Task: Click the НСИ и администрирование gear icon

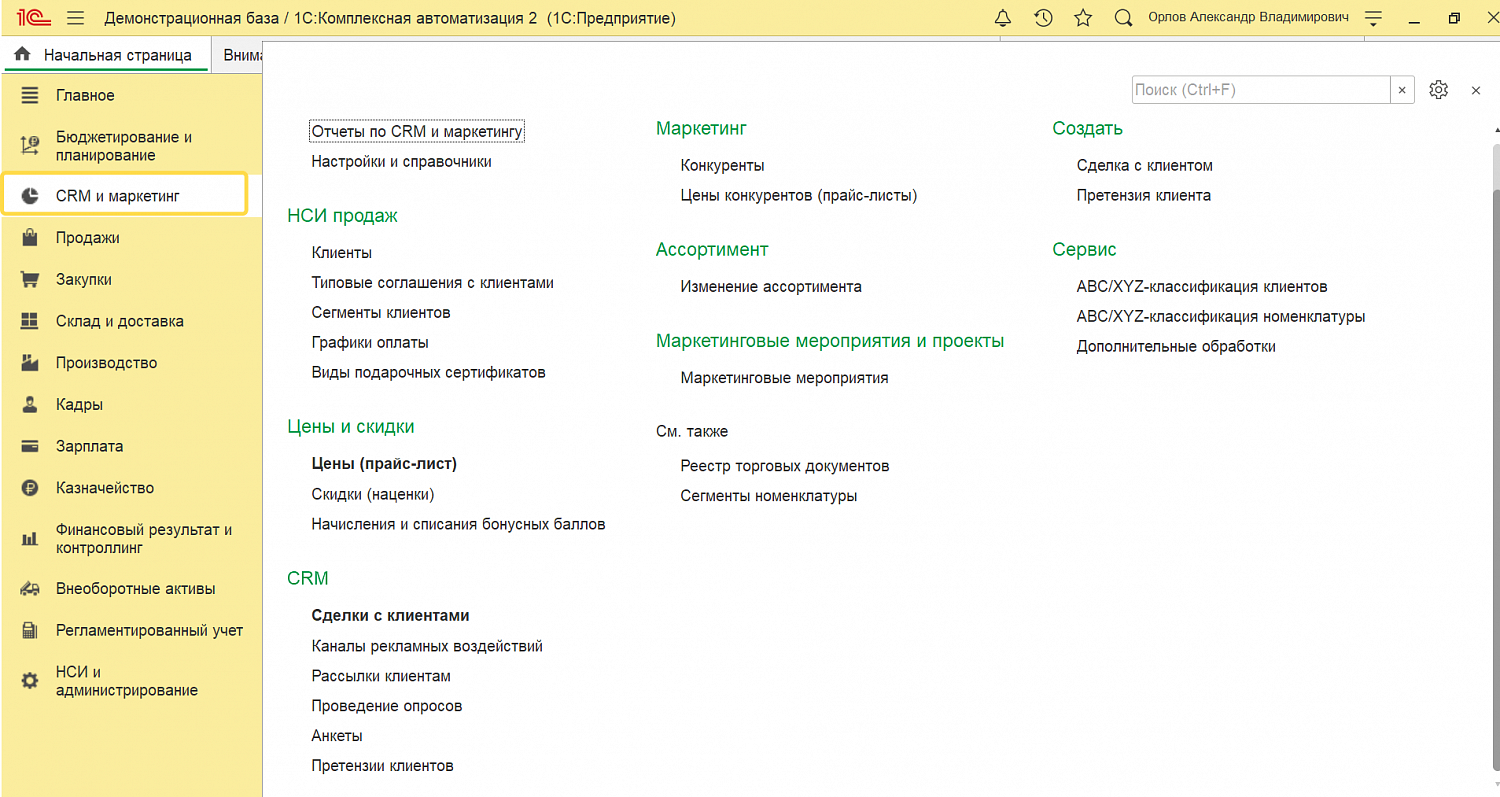Action: pos(30,681)
